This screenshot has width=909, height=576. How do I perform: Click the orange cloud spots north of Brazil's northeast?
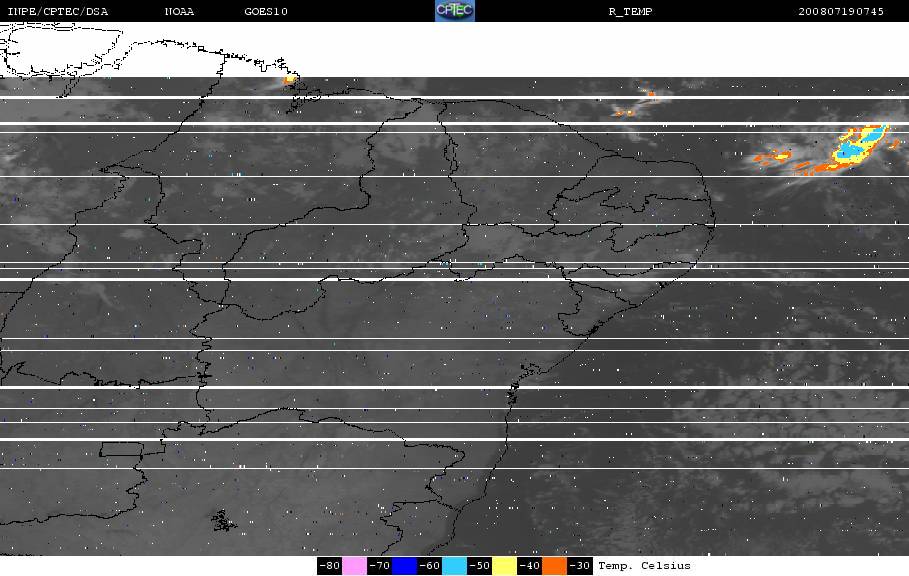click(x=636, y=103)
